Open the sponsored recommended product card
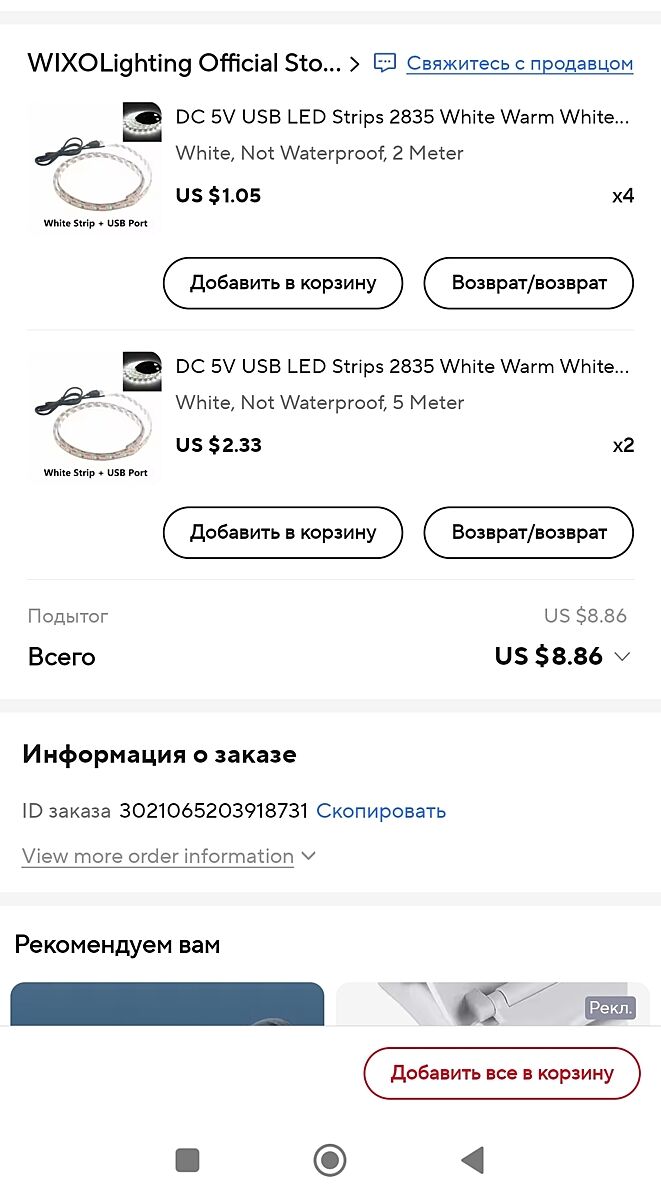 pos(480,1004)
